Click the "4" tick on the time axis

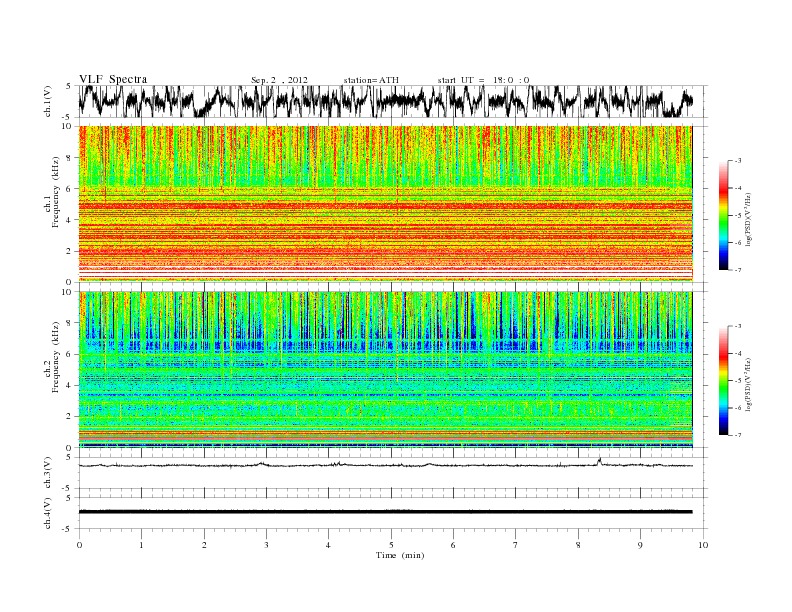(328, 545)
